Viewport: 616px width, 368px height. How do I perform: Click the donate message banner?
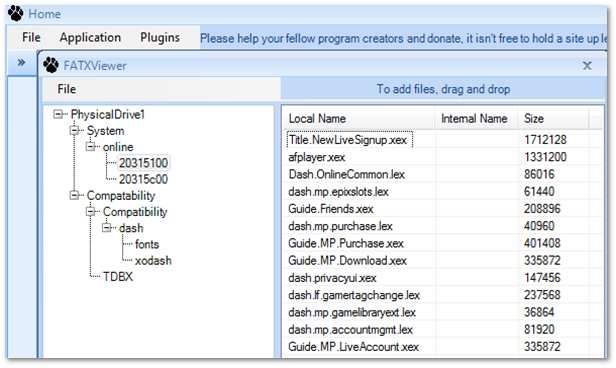pos(403,38)
